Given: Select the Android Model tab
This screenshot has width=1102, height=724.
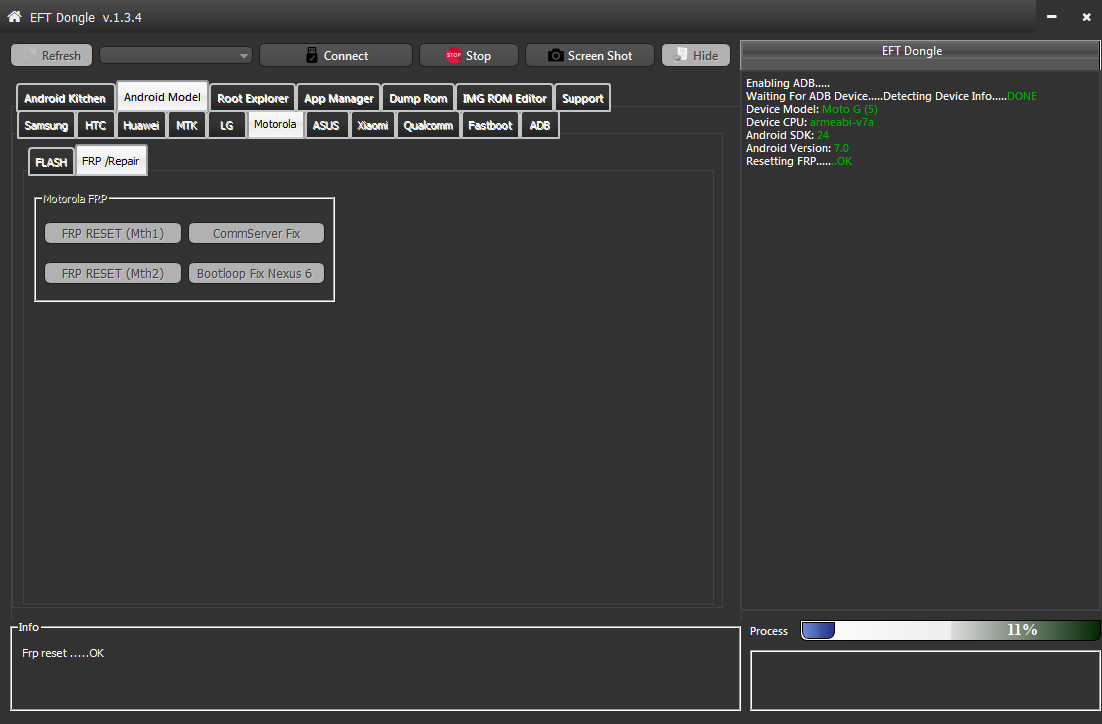Looking at the screenshot, I should pos(162,97).
